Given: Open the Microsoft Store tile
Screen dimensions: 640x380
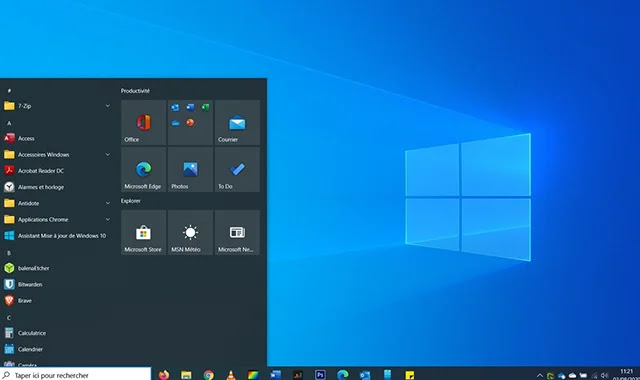Looking at the screenshot, I should coord(144,233).
